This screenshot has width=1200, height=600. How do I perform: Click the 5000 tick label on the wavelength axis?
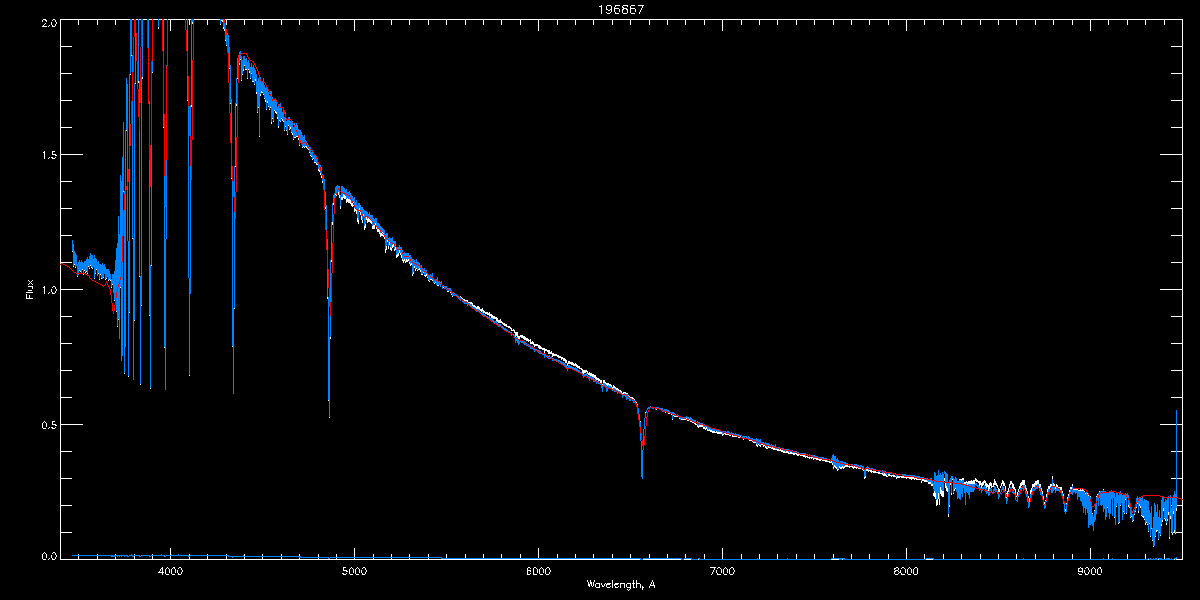(x=354, y=572)
